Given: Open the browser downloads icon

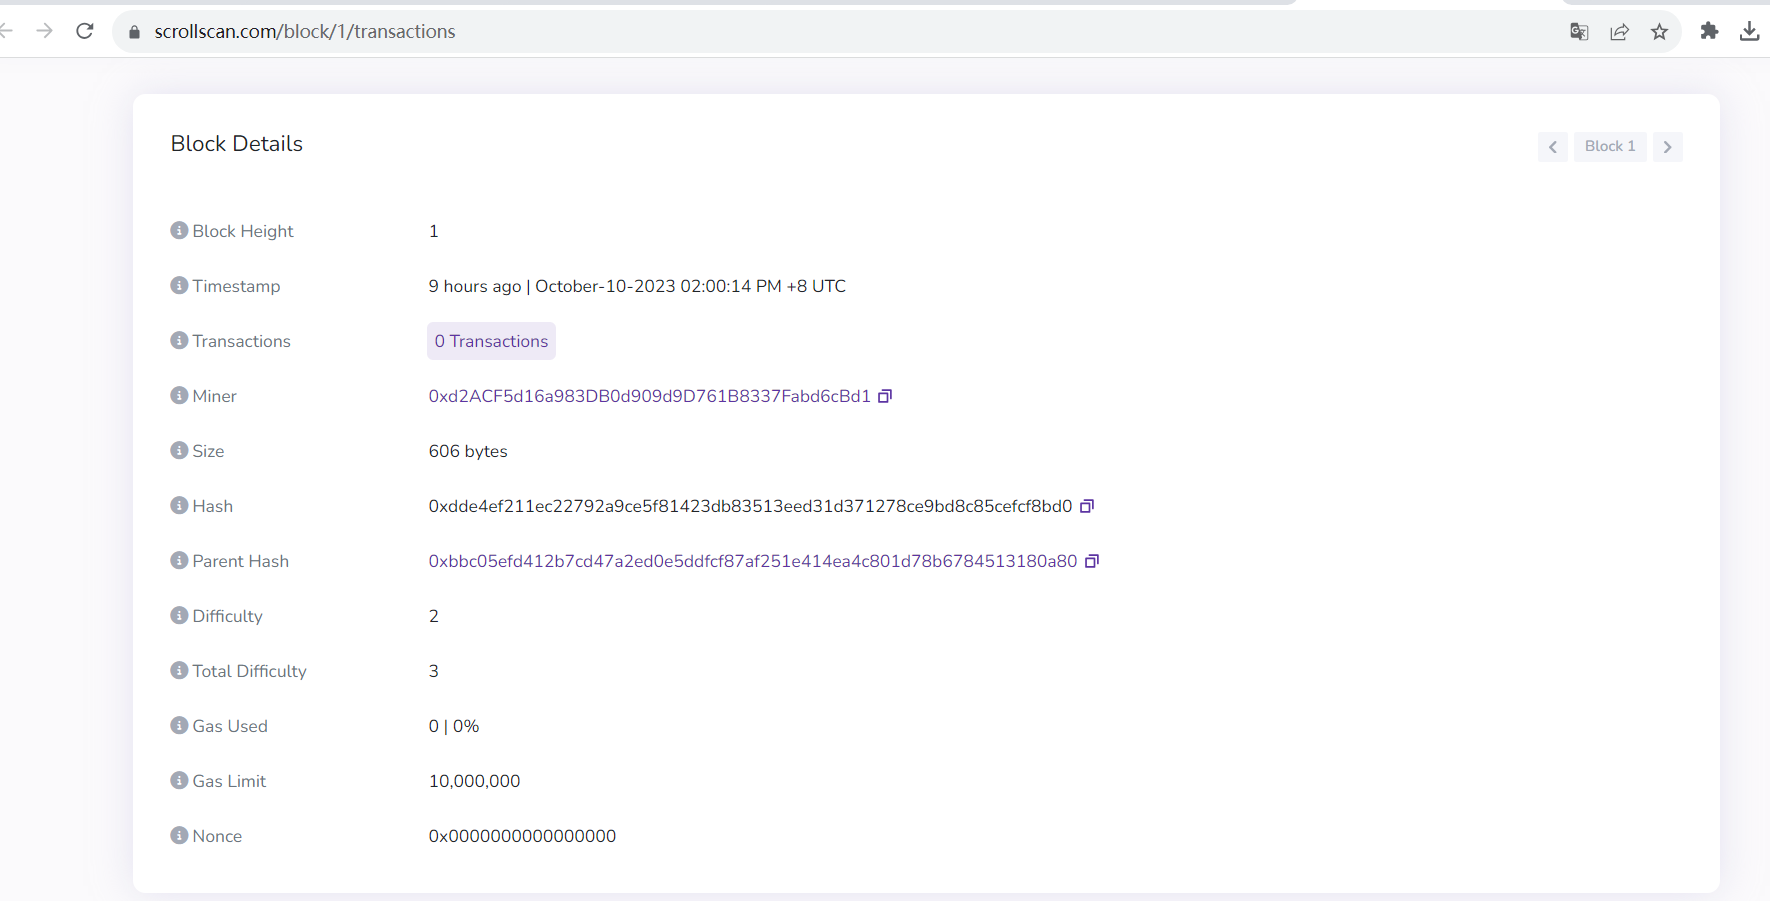Looking at the screenshot, I should pos(1749,31).
